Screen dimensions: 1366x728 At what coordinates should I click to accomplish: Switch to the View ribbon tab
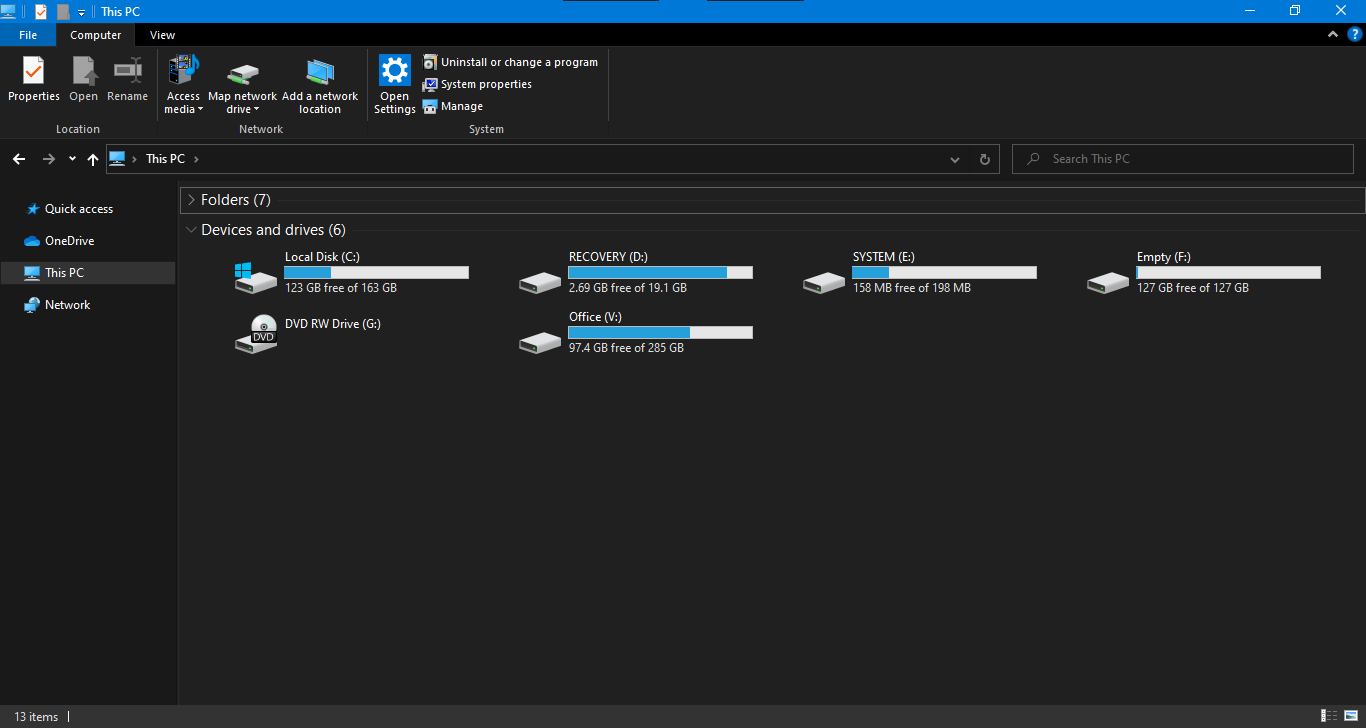[163, 35]
